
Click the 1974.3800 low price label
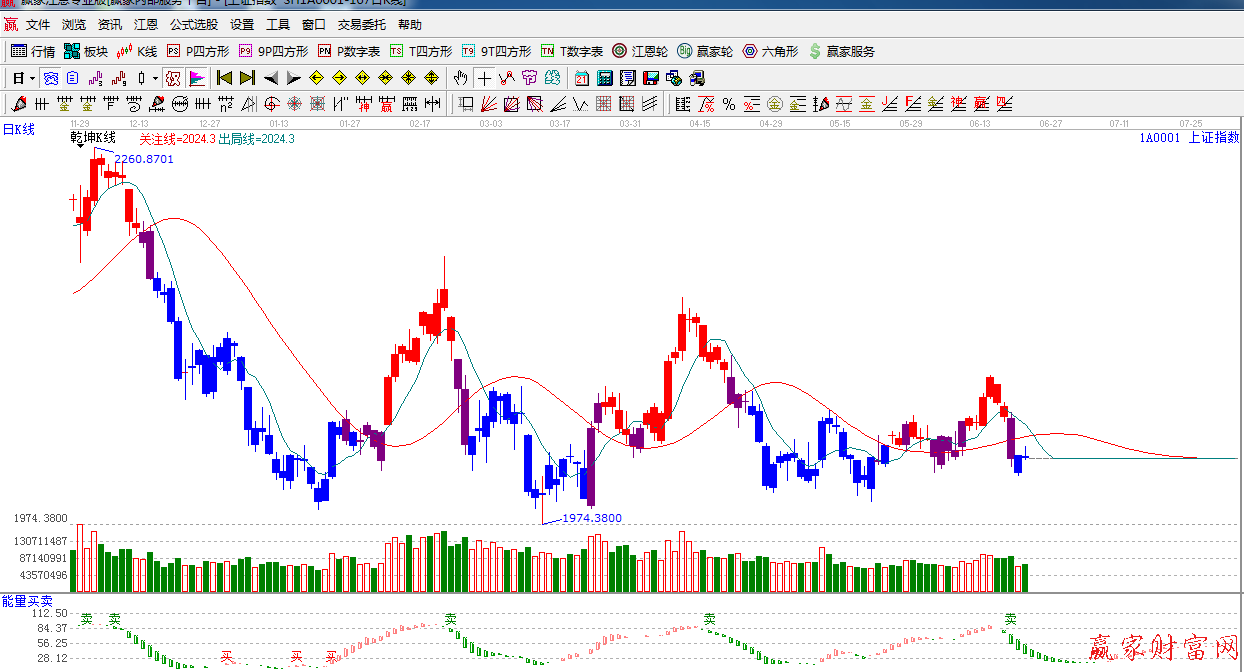[591, 518]
